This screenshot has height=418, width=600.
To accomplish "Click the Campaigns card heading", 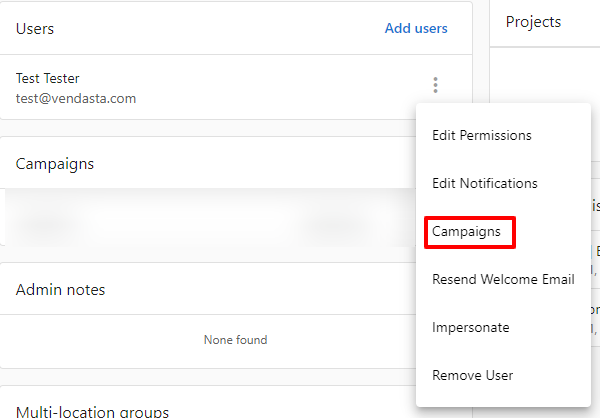I will pos(55,164).
